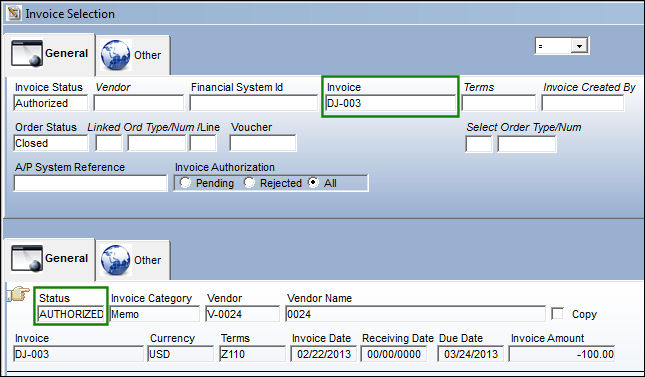Viewport: 645px width, 377px height.
Task: Click the Invoice filter field with DJ-003
Action: (x=390, y=103)
